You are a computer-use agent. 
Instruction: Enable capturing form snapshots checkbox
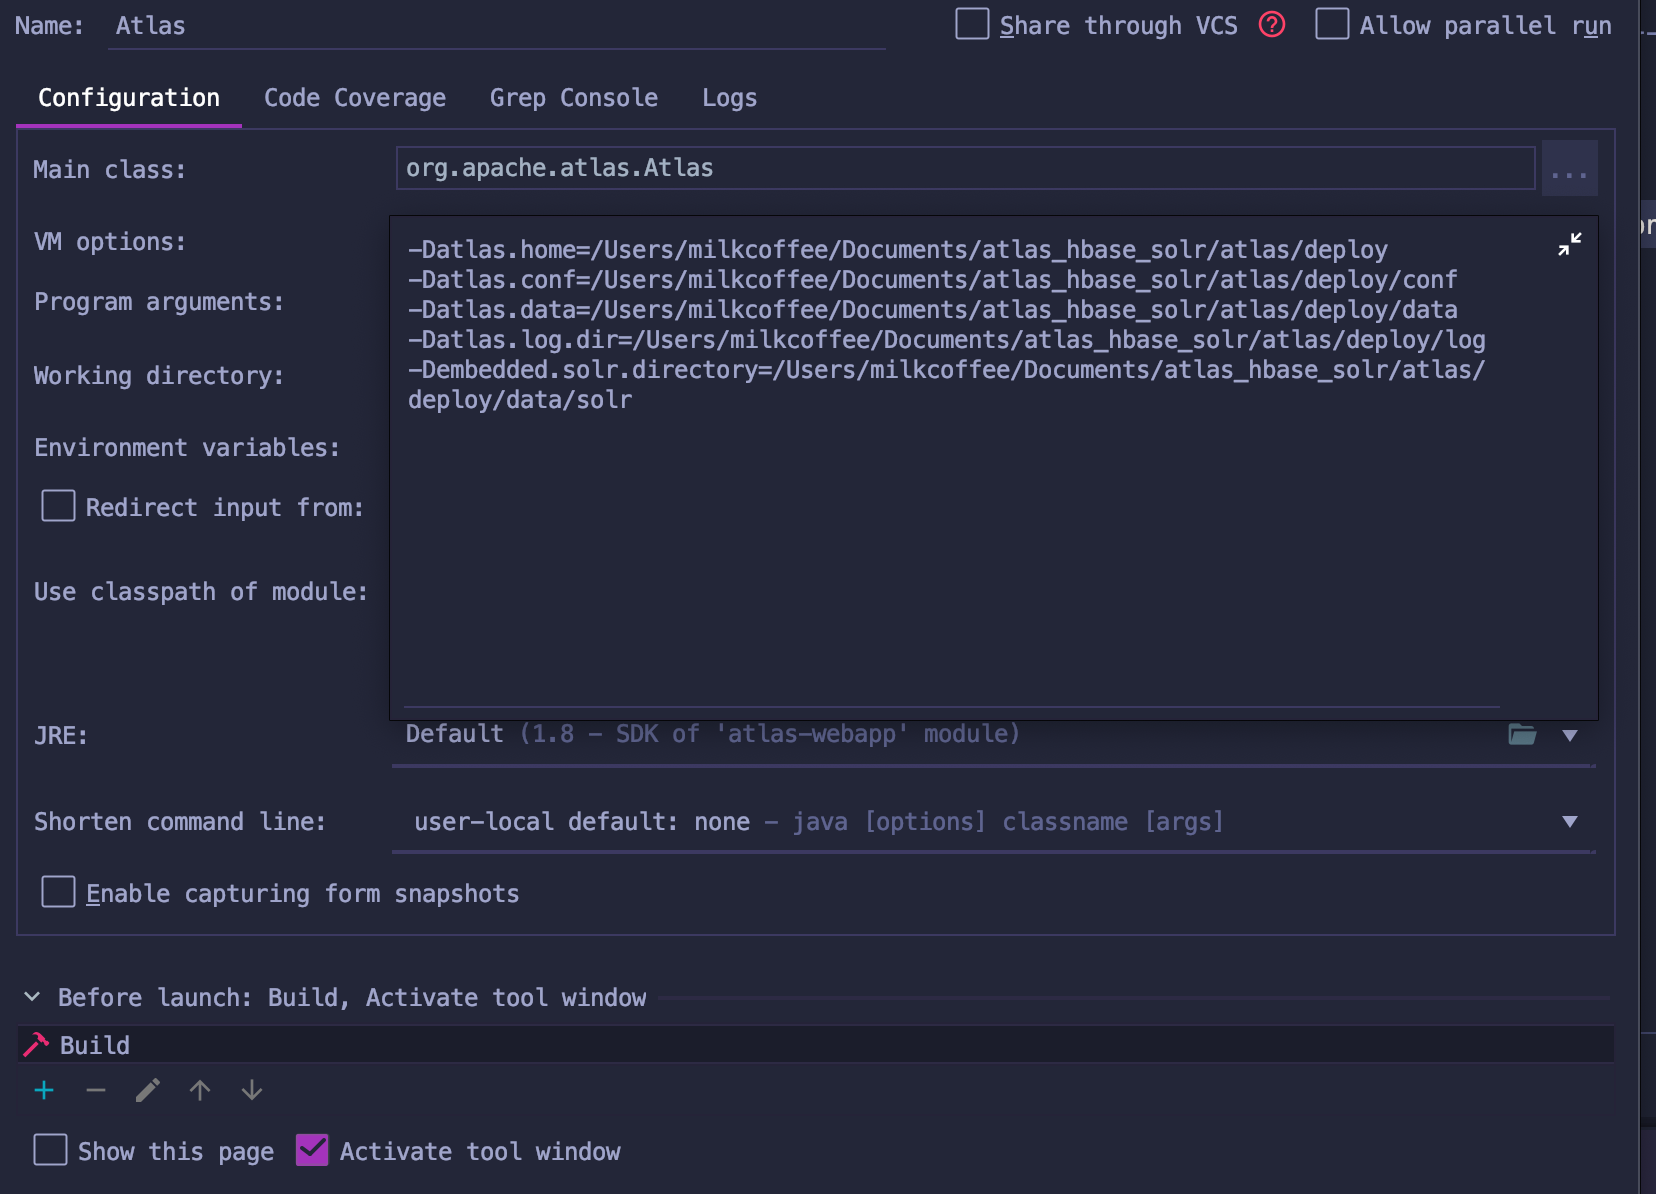(58, 892)
